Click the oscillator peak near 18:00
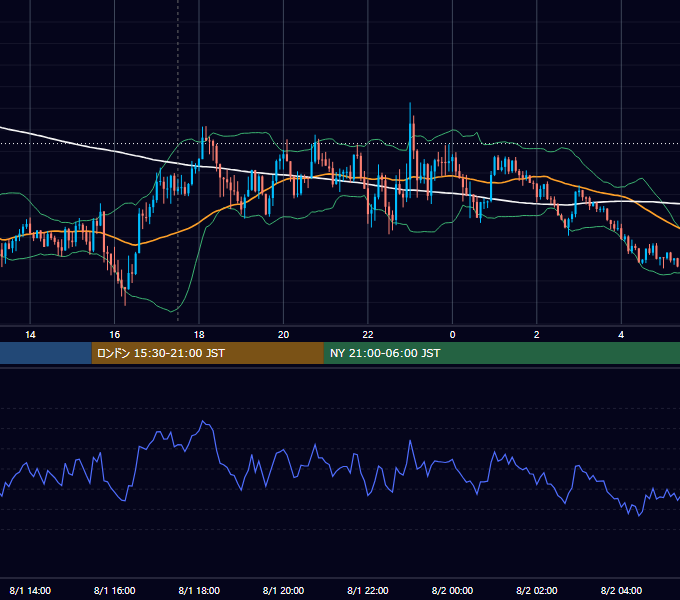This screenshot has width=680, height=600. pyautogui.click(x=203, y=421)
